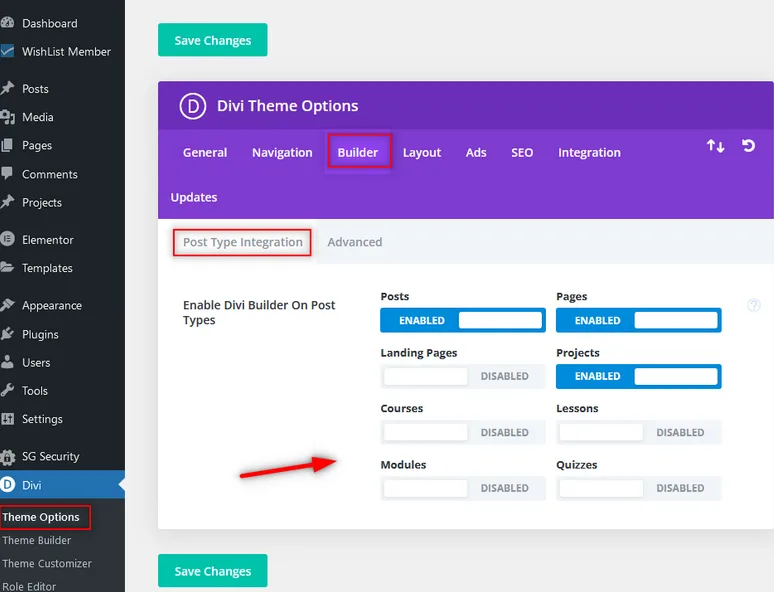Viewport: 774px width, 592px height.
Task: Click the reset to defaults icon
Action: [748, 146]
